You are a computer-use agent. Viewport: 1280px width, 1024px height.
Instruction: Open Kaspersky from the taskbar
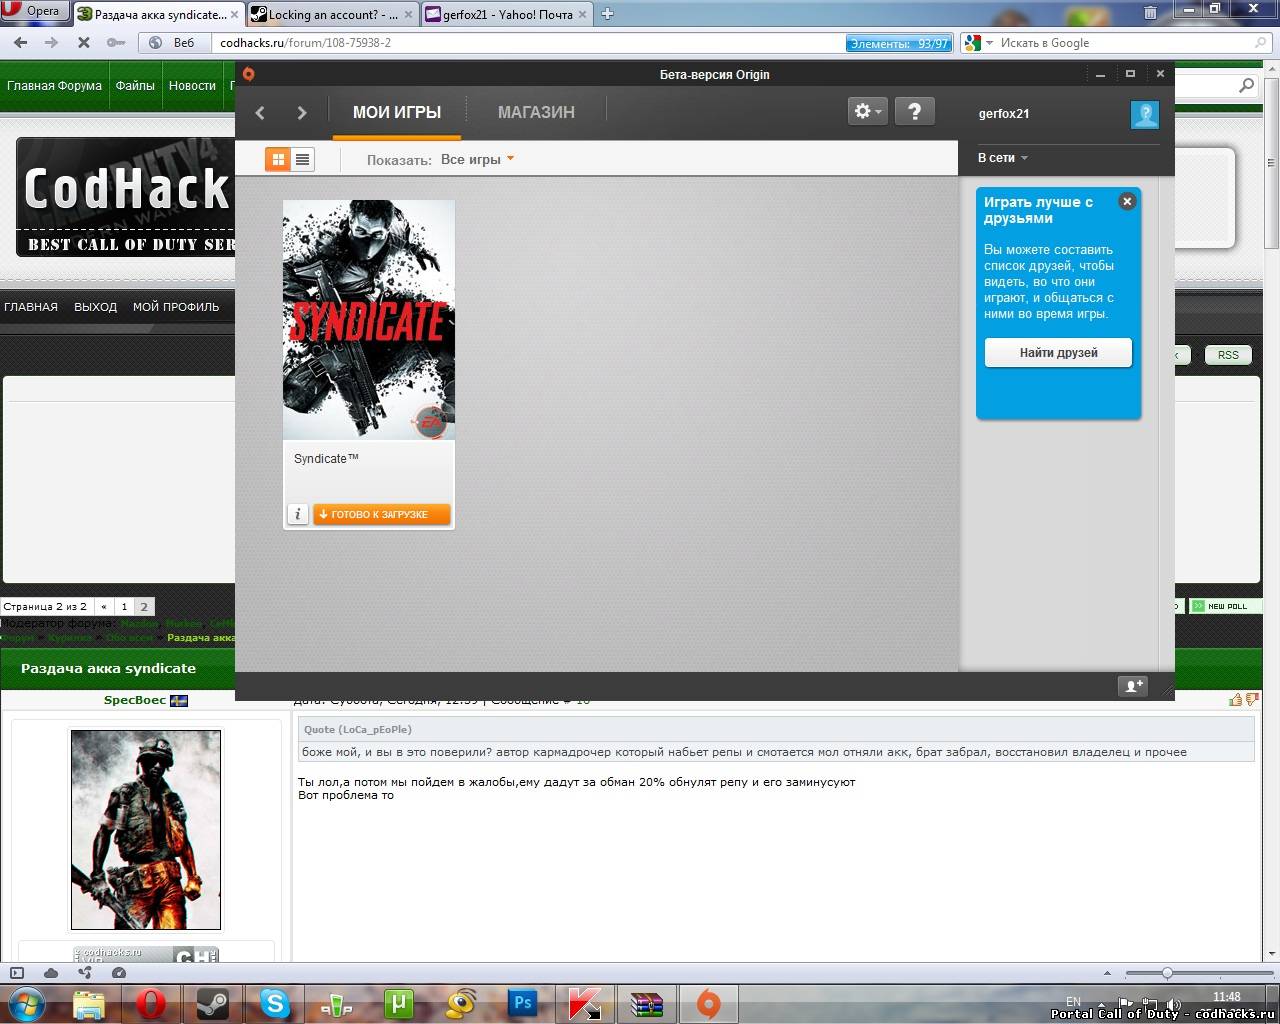pos(584,1003)
